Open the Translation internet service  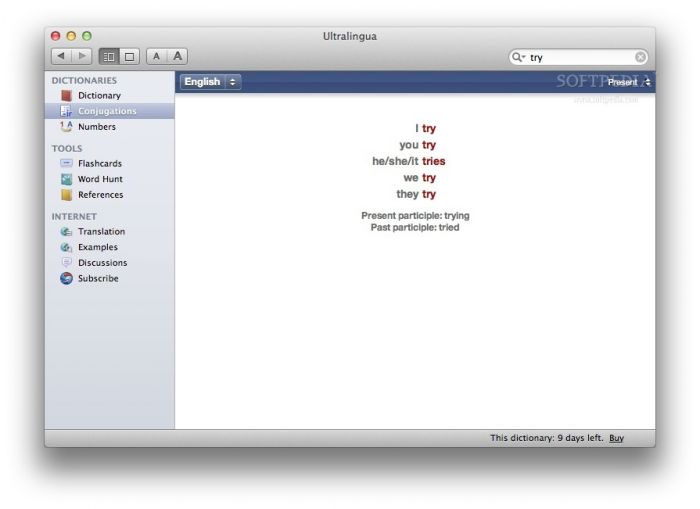(101, 232)
